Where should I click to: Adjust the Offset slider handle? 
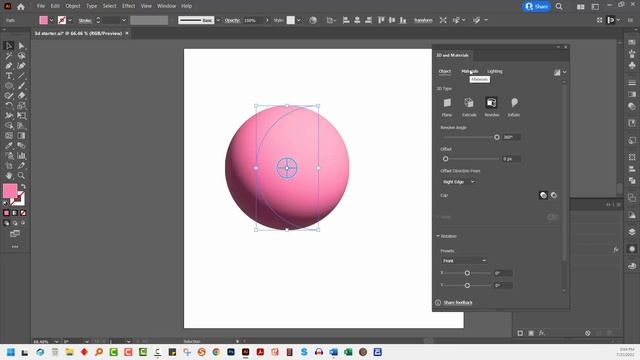click(445, 159)
